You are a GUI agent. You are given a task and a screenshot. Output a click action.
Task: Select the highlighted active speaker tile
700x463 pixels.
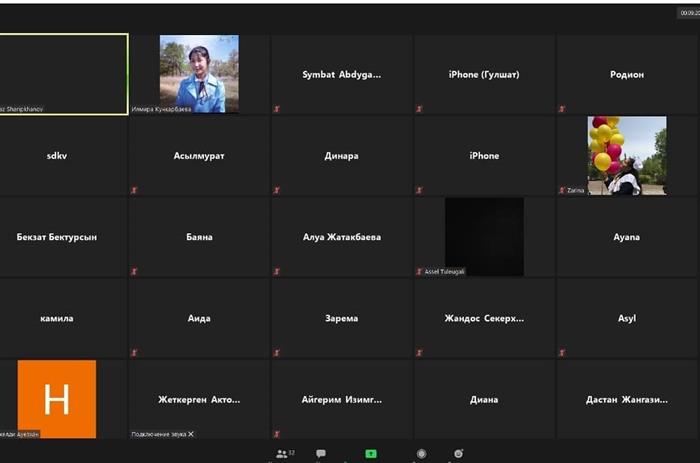64,74
